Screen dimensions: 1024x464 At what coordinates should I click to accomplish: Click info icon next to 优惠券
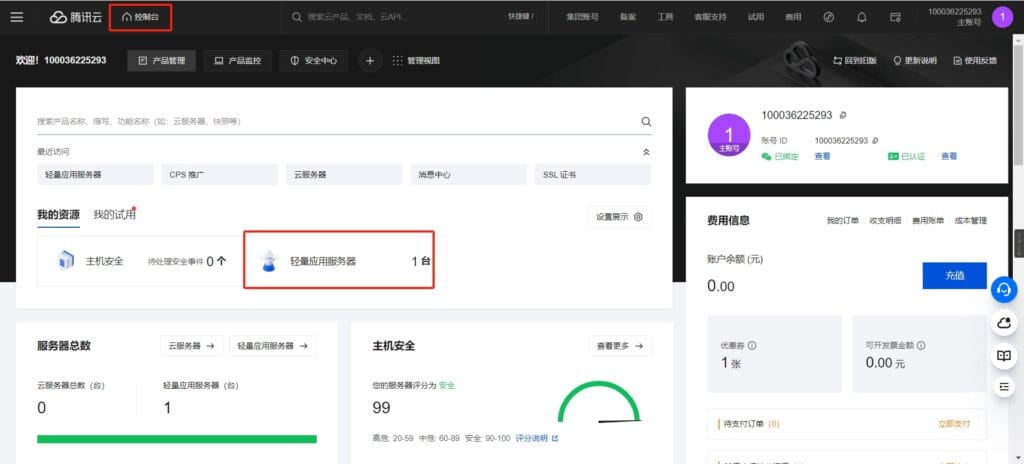(x=752, y=346)
